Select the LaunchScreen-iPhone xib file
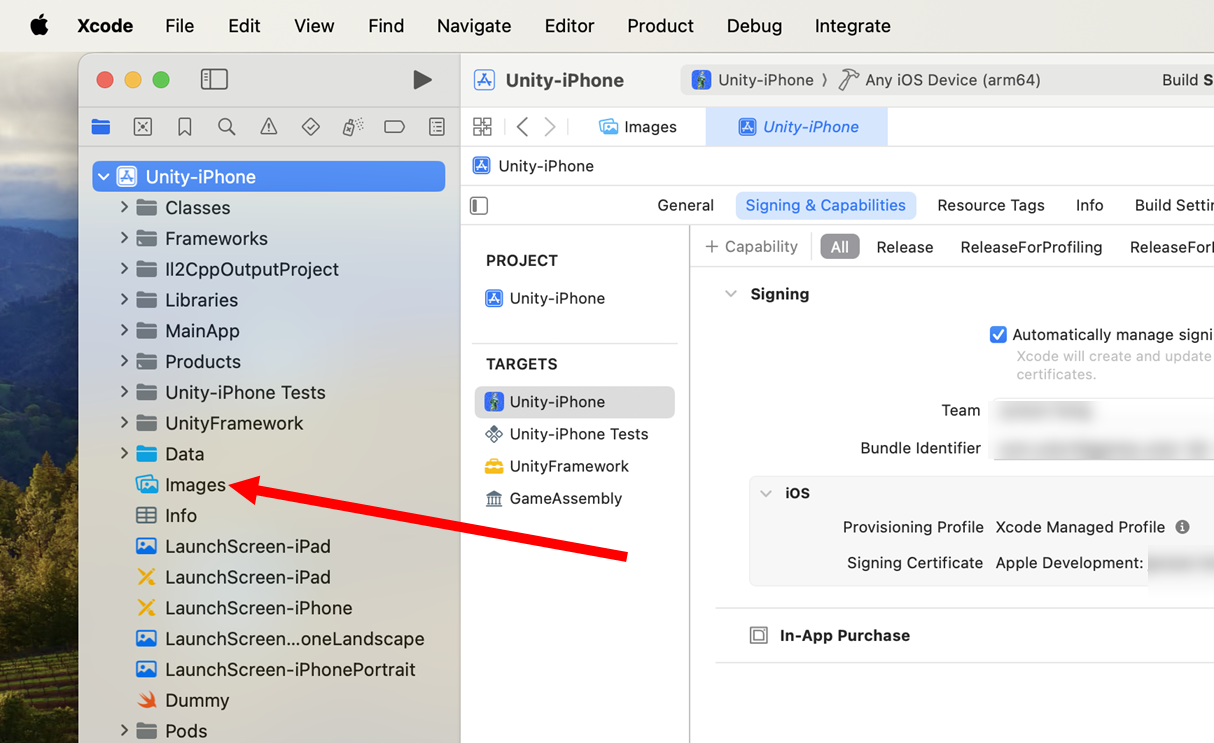 [244, 608]
